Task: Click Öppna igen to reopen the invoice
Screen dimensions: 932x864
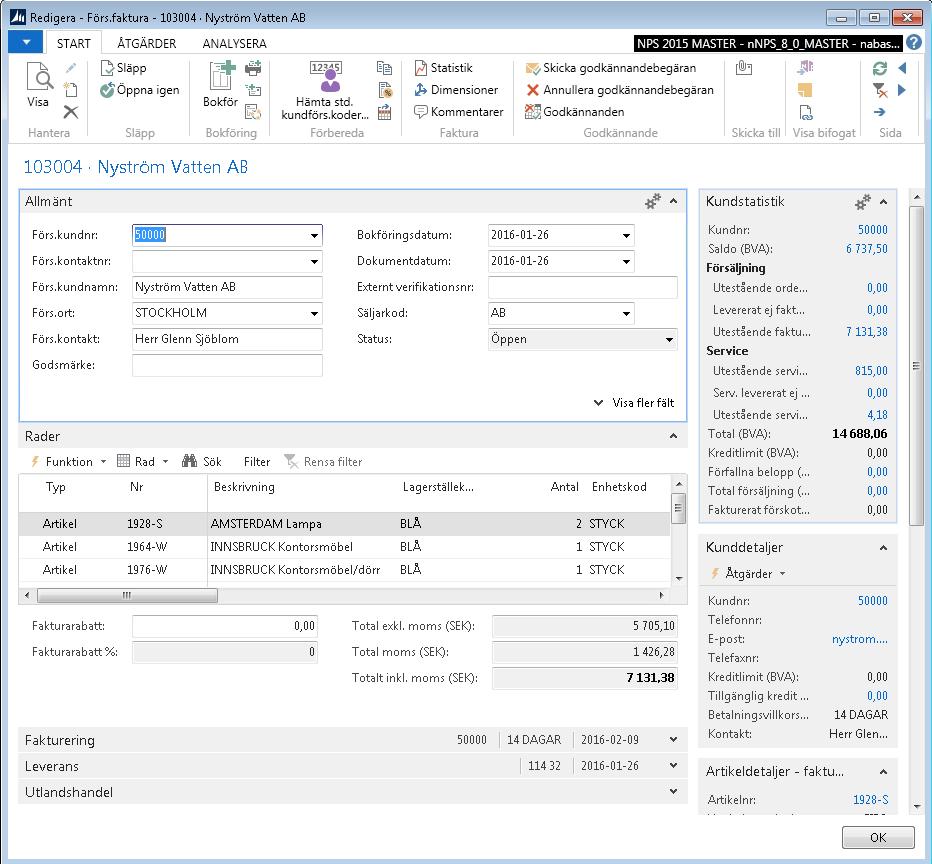Action: pyautogui.click(x=140, y=90)
